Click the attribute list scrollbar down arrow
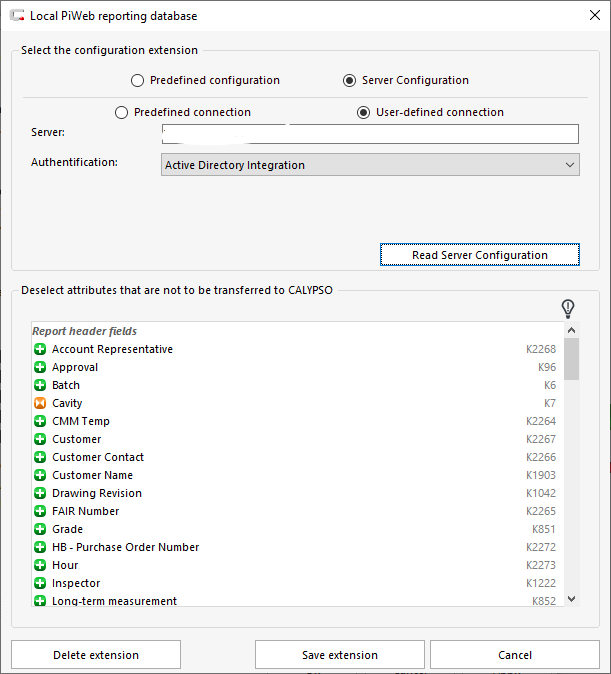The width and height of the screenshot is (611, 674). (571, 598)
